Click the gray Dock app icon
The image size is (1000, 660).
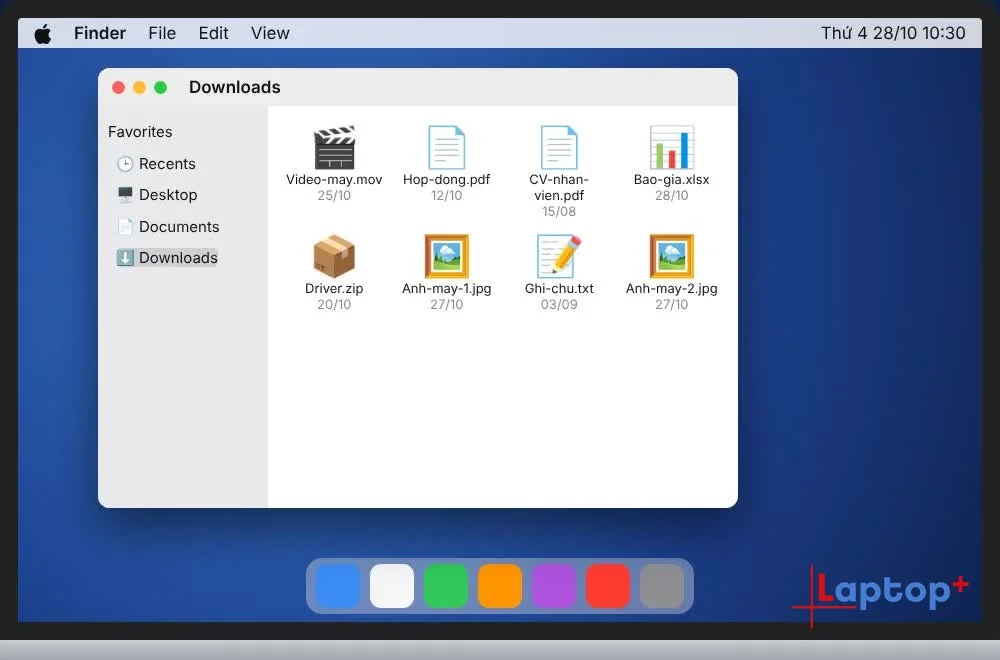[662, 585]
